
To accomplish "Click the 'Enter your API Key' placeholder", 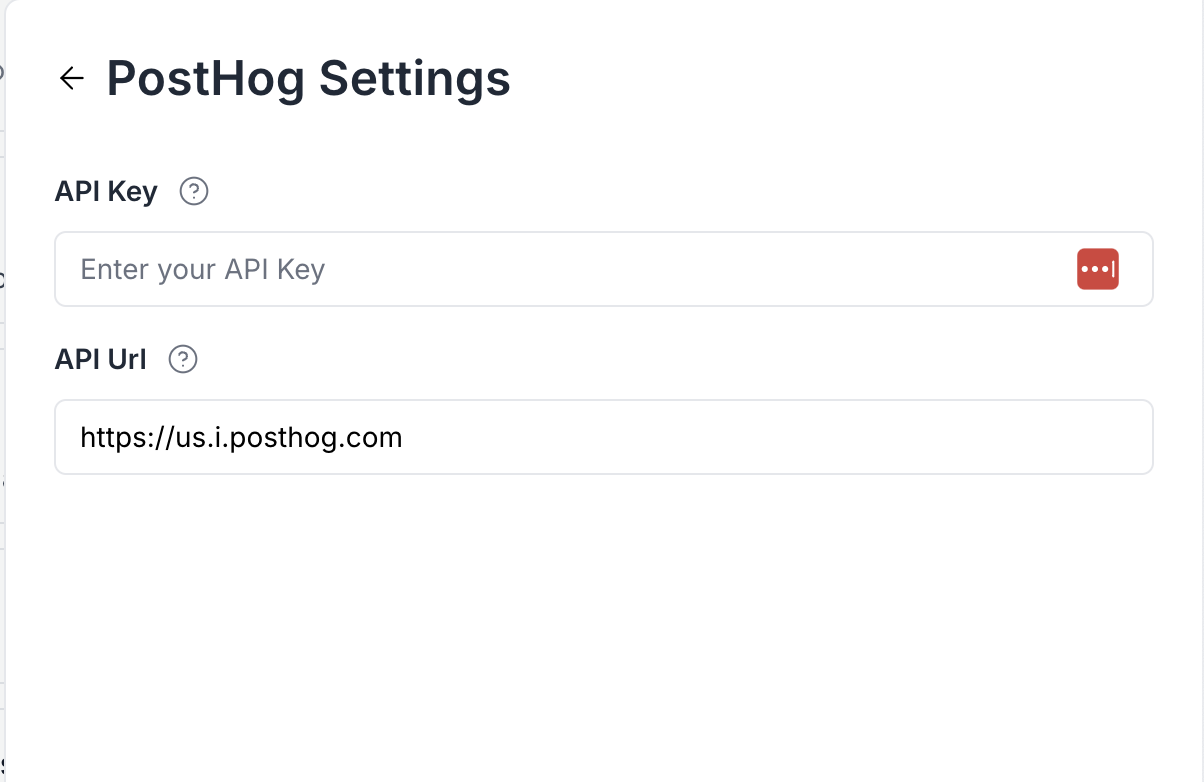I will point(202,270).
